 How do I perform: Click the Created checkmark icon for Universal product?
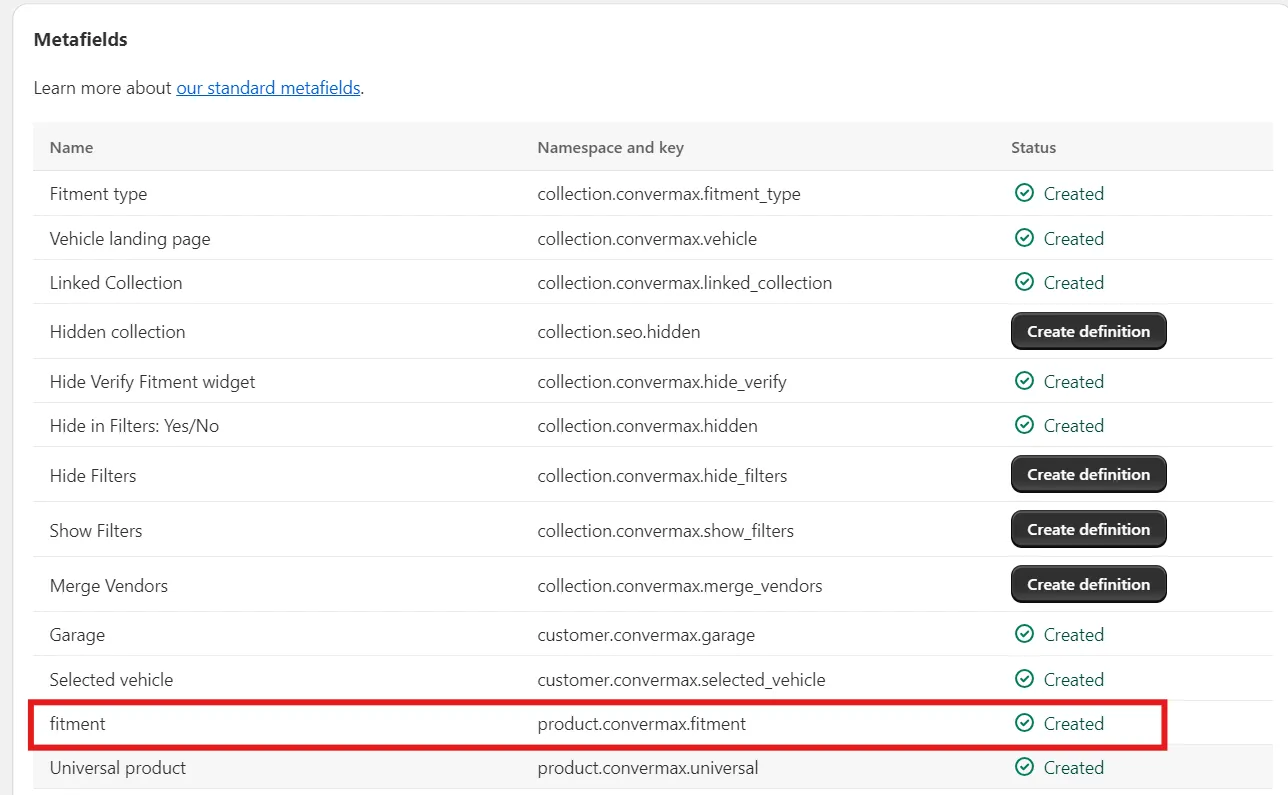click(1024, 767)
